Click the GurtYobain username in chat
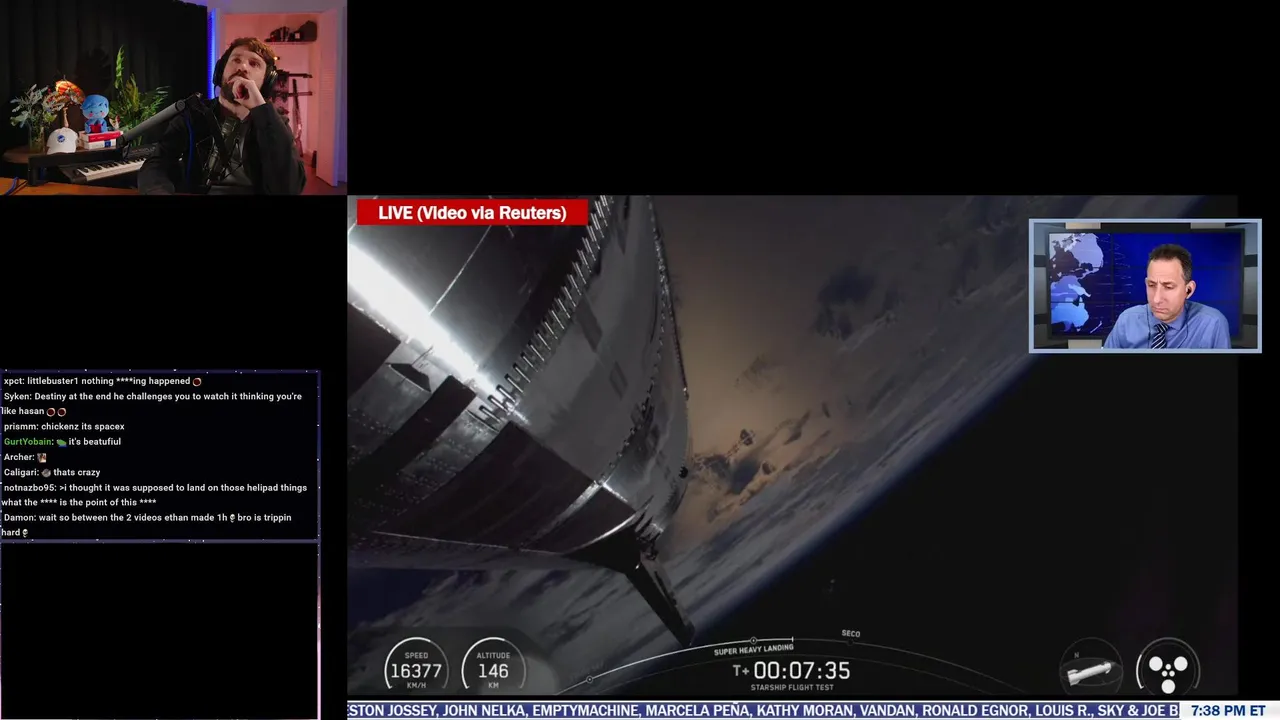This screenshot has height=720, width=1280. tap(28, 441)
